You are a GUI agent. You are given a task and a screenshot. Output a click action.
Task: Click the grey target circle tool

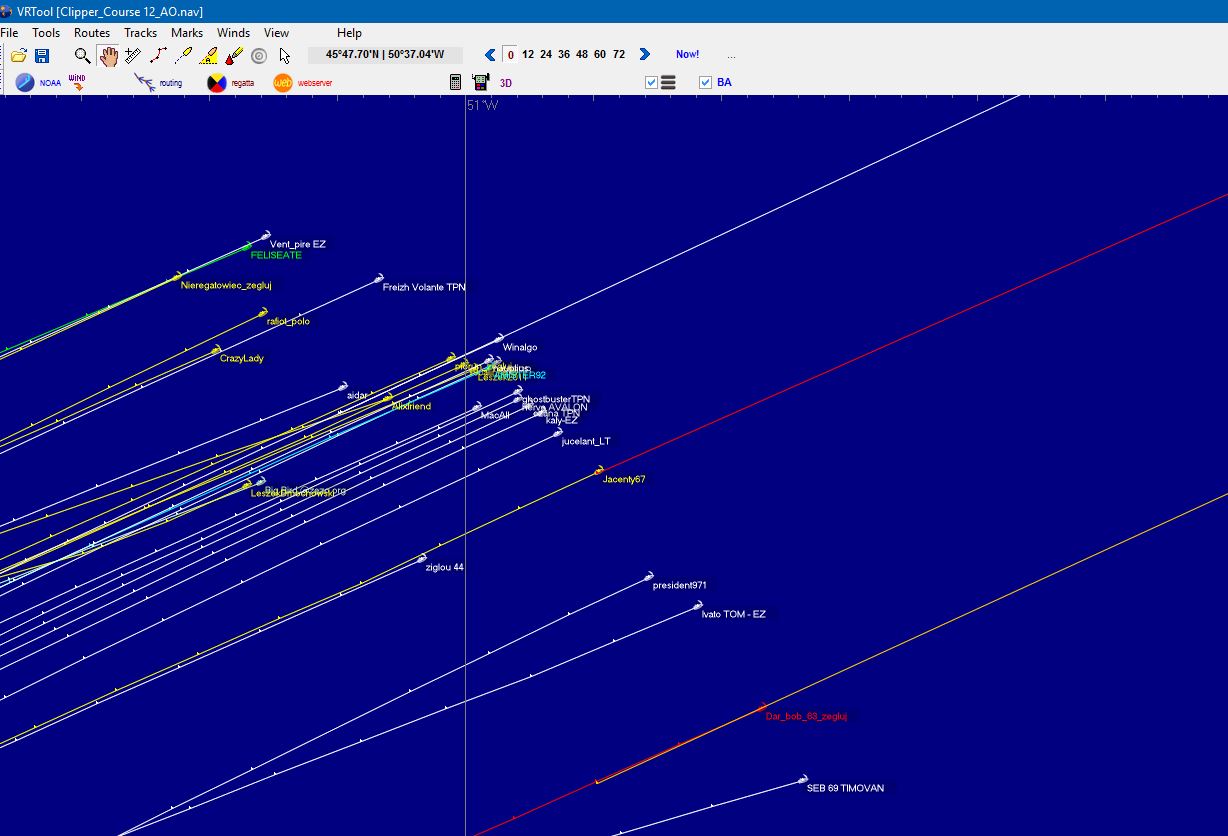pos(259,56)
